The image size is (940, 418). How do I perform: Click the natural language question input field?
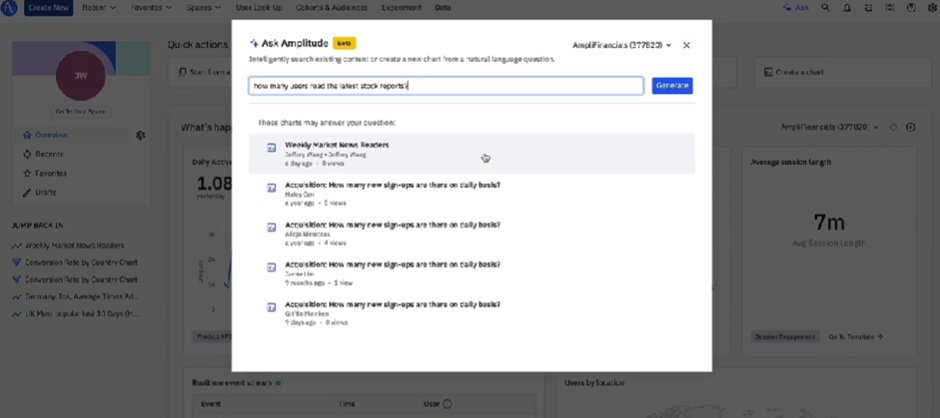point(445,86)
